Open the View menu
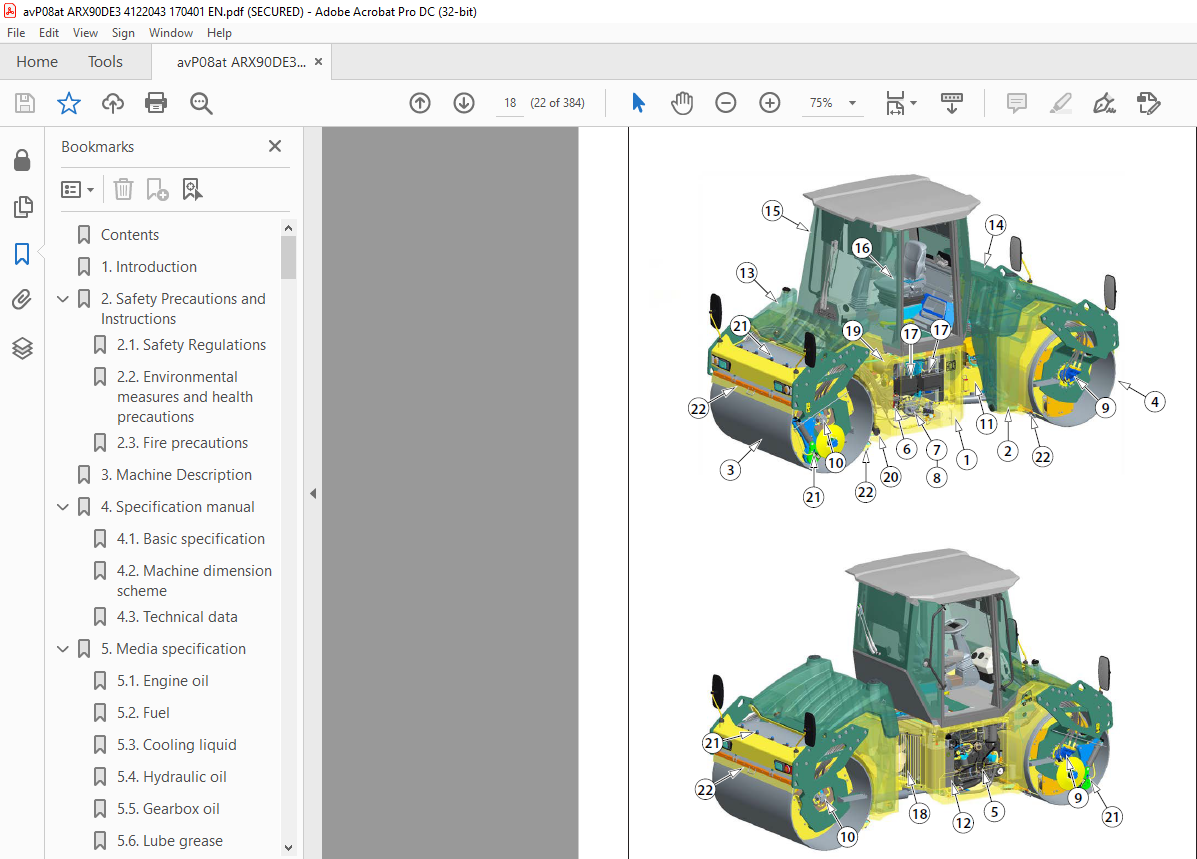This screenshot has width=1197, height=859. click(x=86, y=33)
